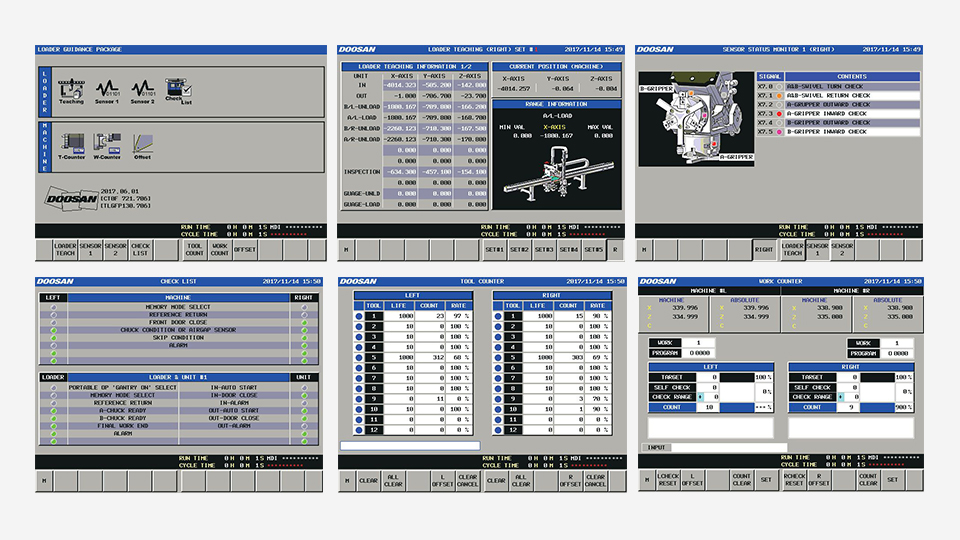Open the Teaching icon in Loader section
Screen dimensions: 960x540
71,91
